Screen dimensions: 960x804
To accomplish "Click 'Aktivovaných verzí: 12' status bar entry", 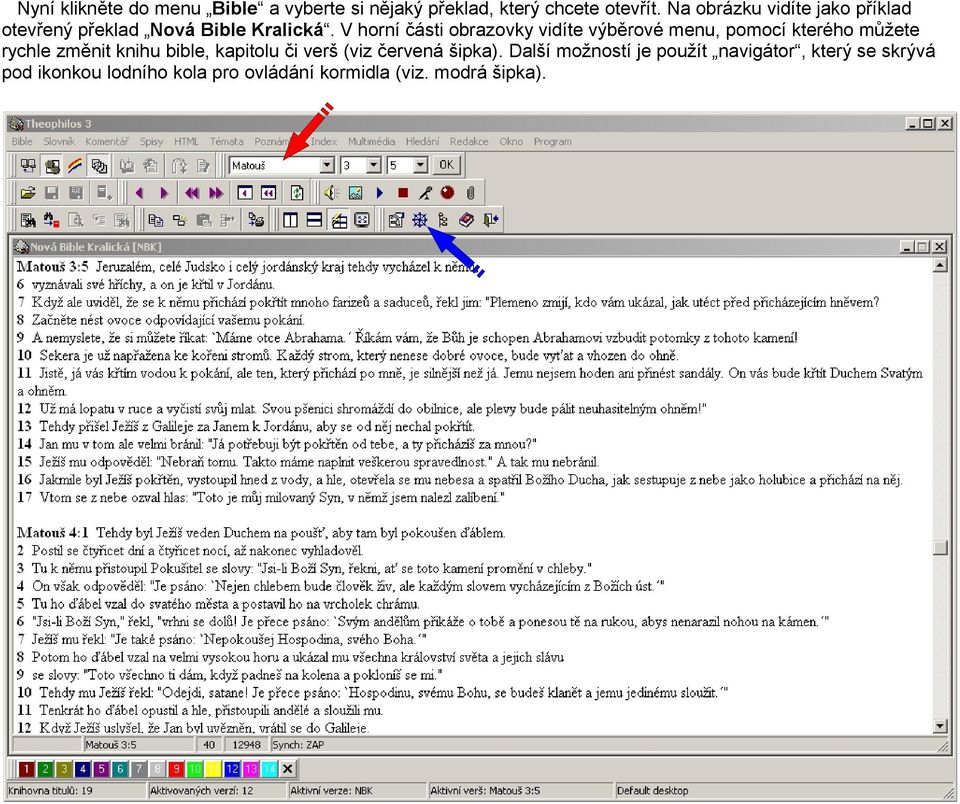I will tap(201, 791).
